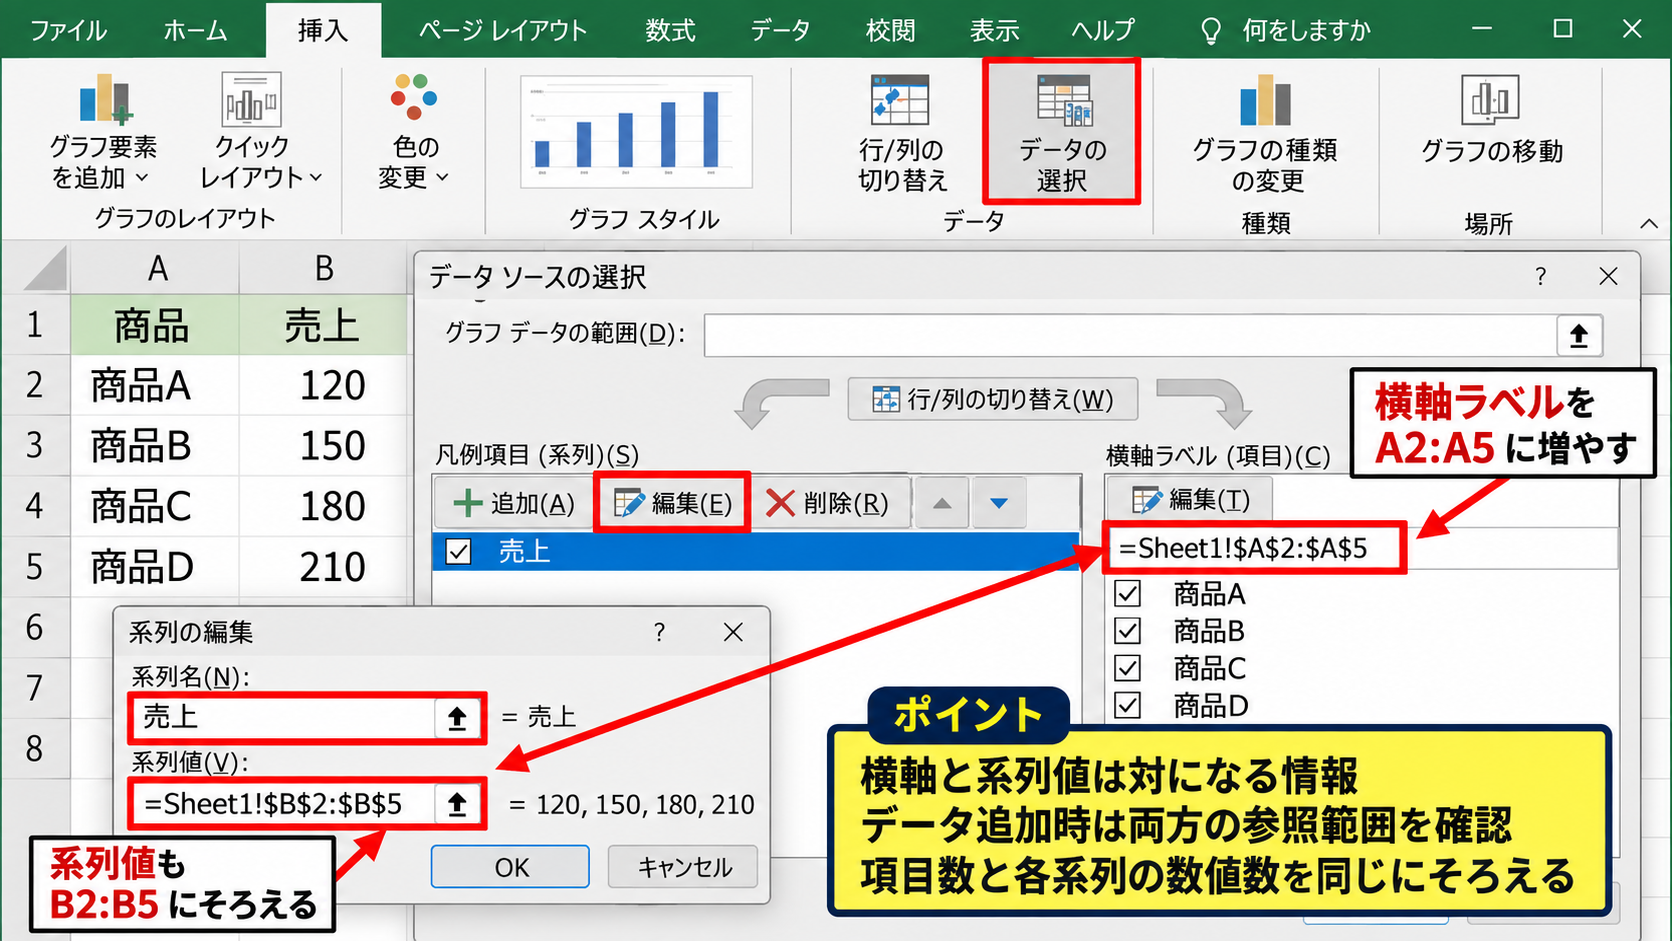Open クイックレイアウト gallery
Viewport: 1672px width, 941px height.
click(259, 132)
